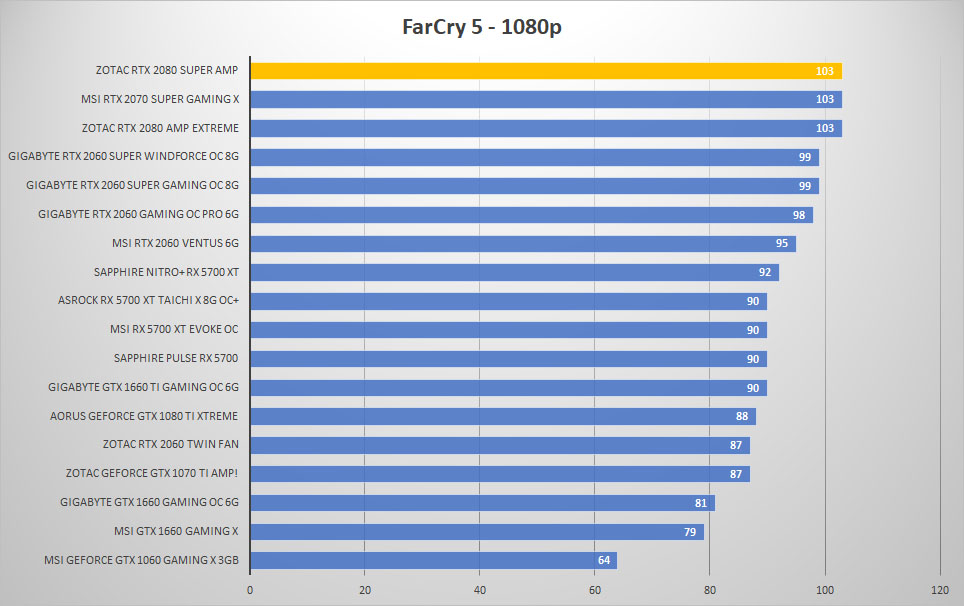Click the ZOTAC RTX 2080 AMP EXTREME label
The width and height of the screenshot is (964, 606).
160,128
